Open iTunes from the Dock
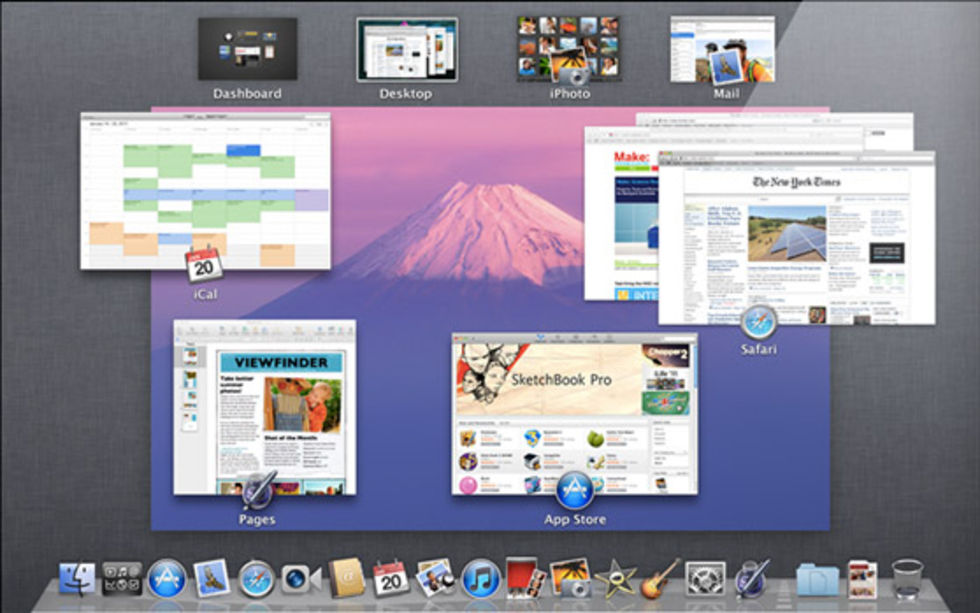The width and height of the screenshot is (980, 613). click(x=481, y=579)
